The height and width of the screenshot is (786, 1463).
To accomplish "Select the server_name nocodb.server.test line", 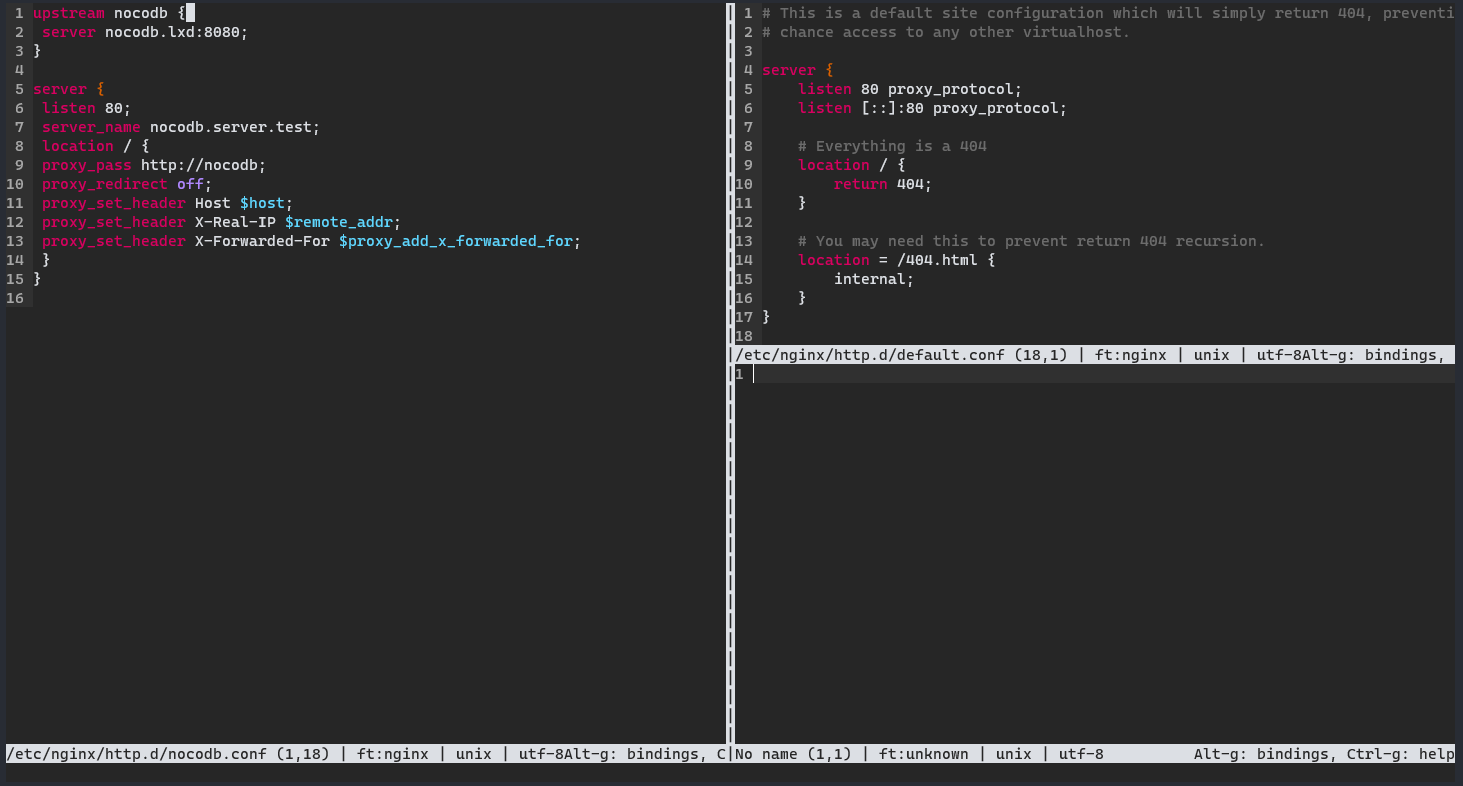I will point(180,127).
